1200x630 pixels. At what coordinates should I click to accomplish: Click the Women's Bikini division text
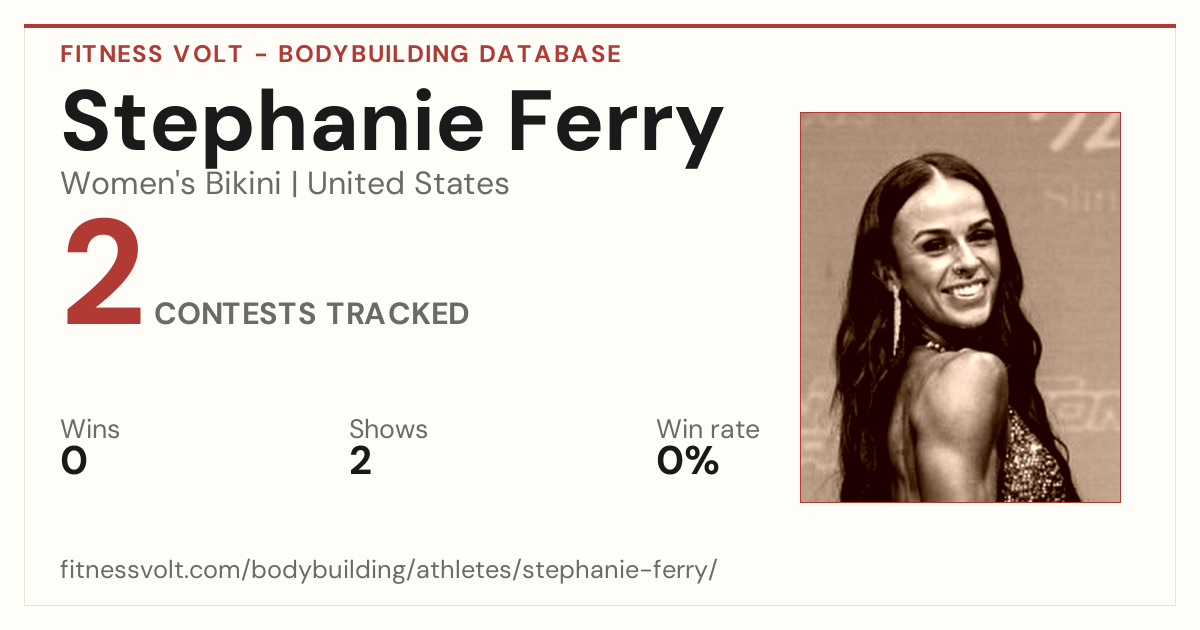click(171, 184)
